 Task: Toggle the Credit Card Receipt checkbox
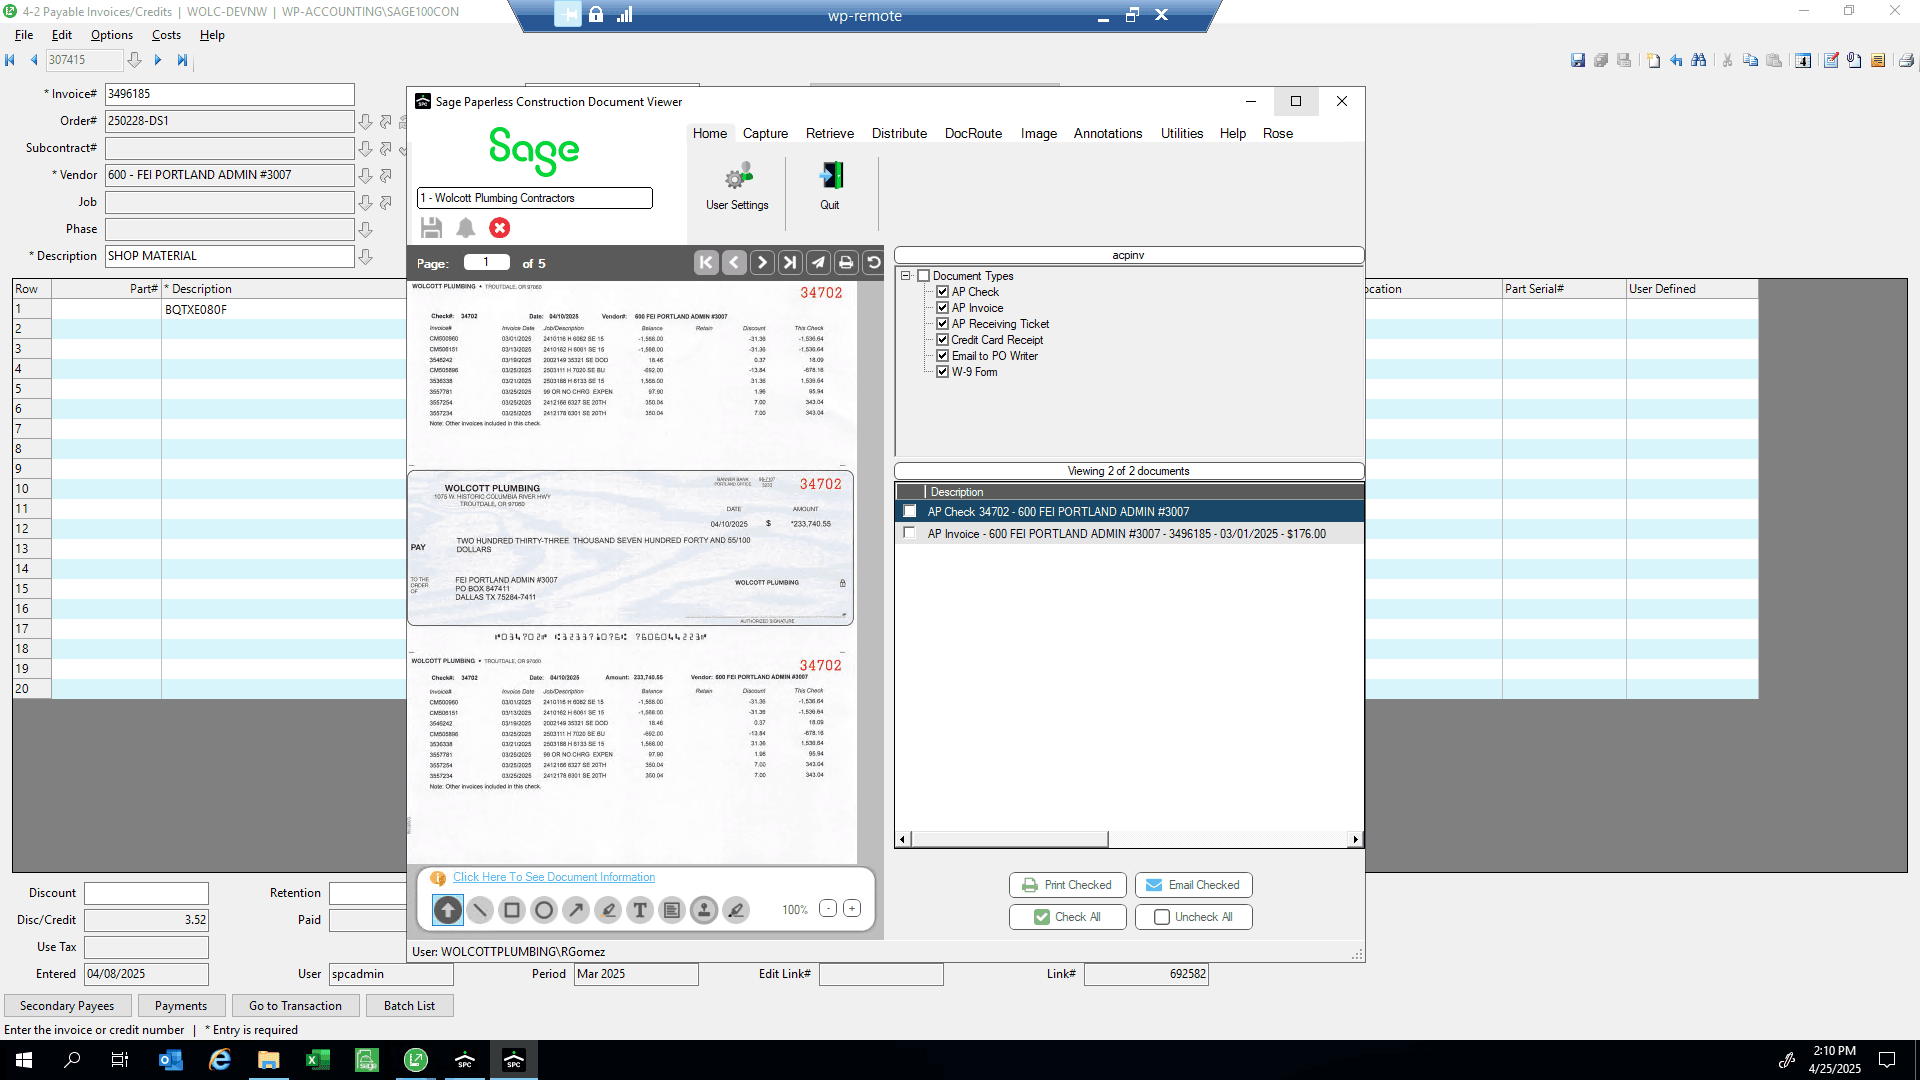tap(942, 340)
